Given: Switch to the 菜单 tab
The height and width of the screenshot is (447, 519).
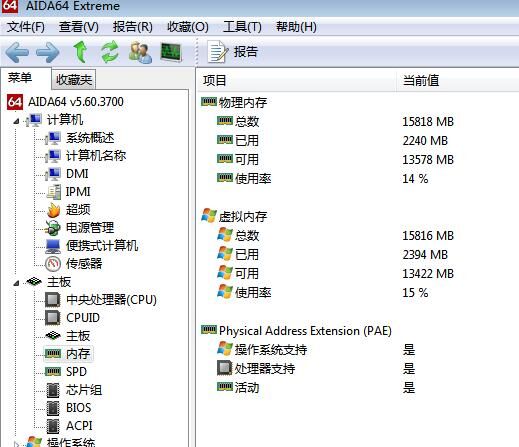Looking at the screenshot, I should click(20, 78).
